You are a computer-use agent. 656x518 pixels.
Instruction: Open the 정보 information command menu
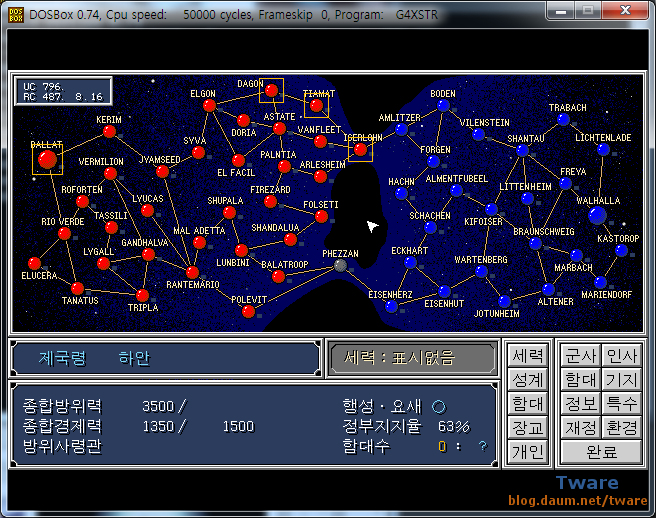point(581,404)
